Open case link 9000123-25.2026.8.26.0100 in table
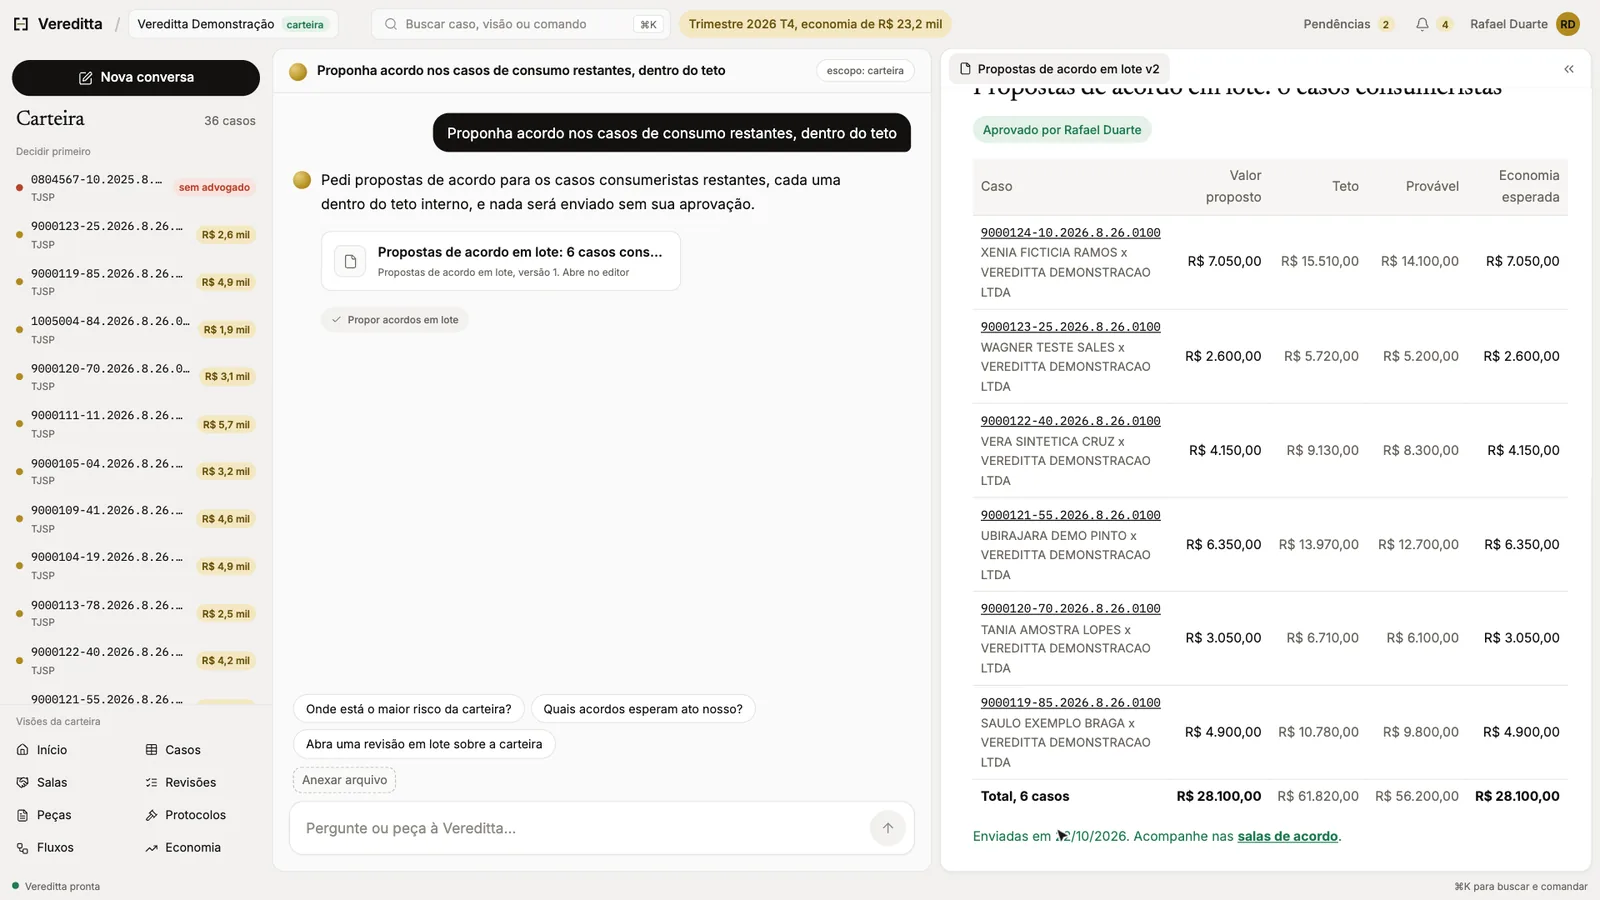 coord(1070,327)
